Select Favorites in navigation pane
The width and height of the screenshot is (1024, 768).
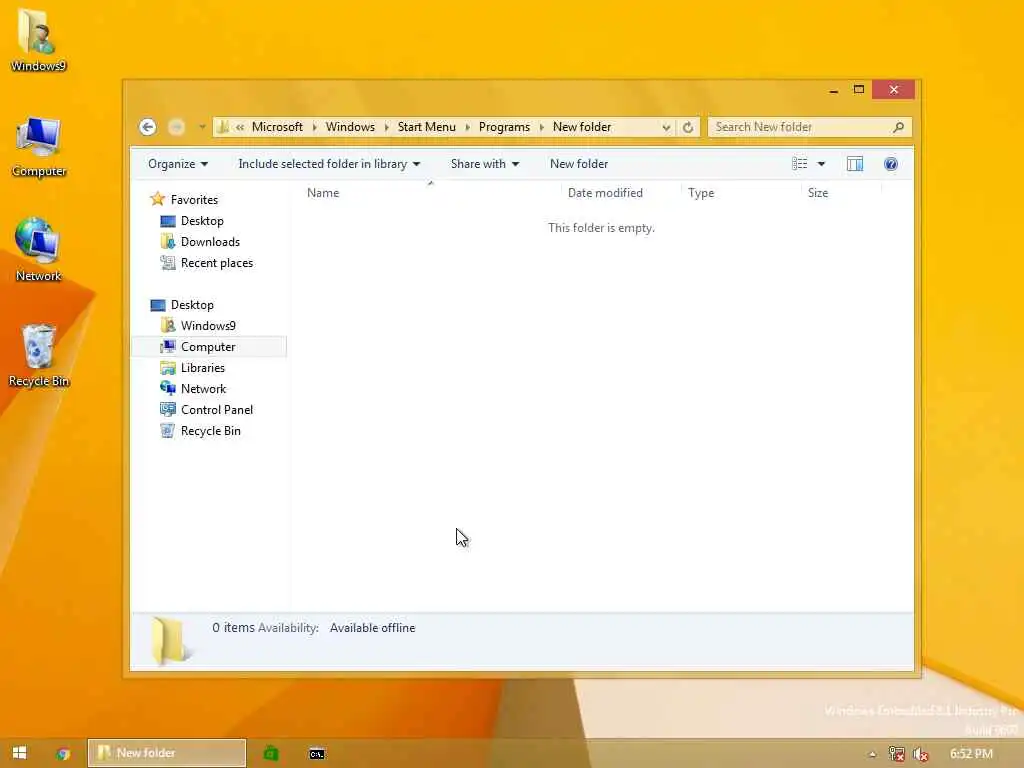(x=194, y=200)
